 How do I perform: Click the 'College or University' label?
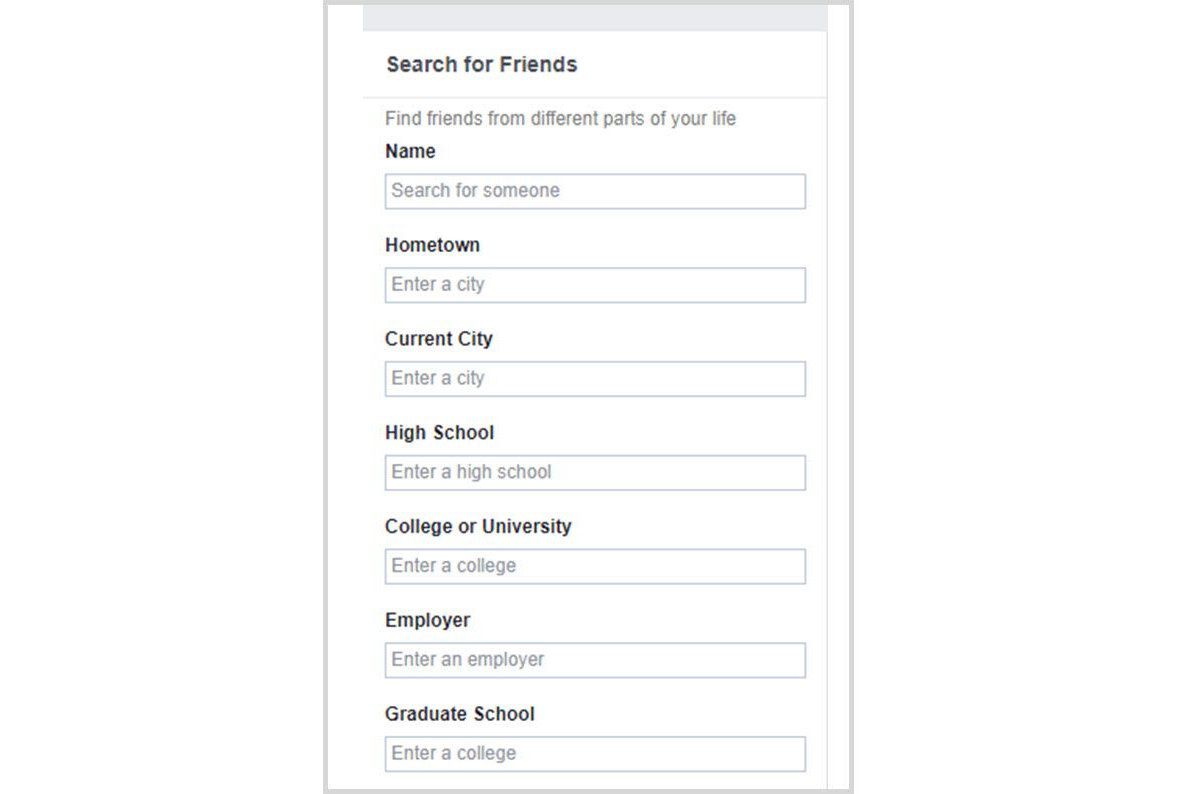tap(478, 527)
